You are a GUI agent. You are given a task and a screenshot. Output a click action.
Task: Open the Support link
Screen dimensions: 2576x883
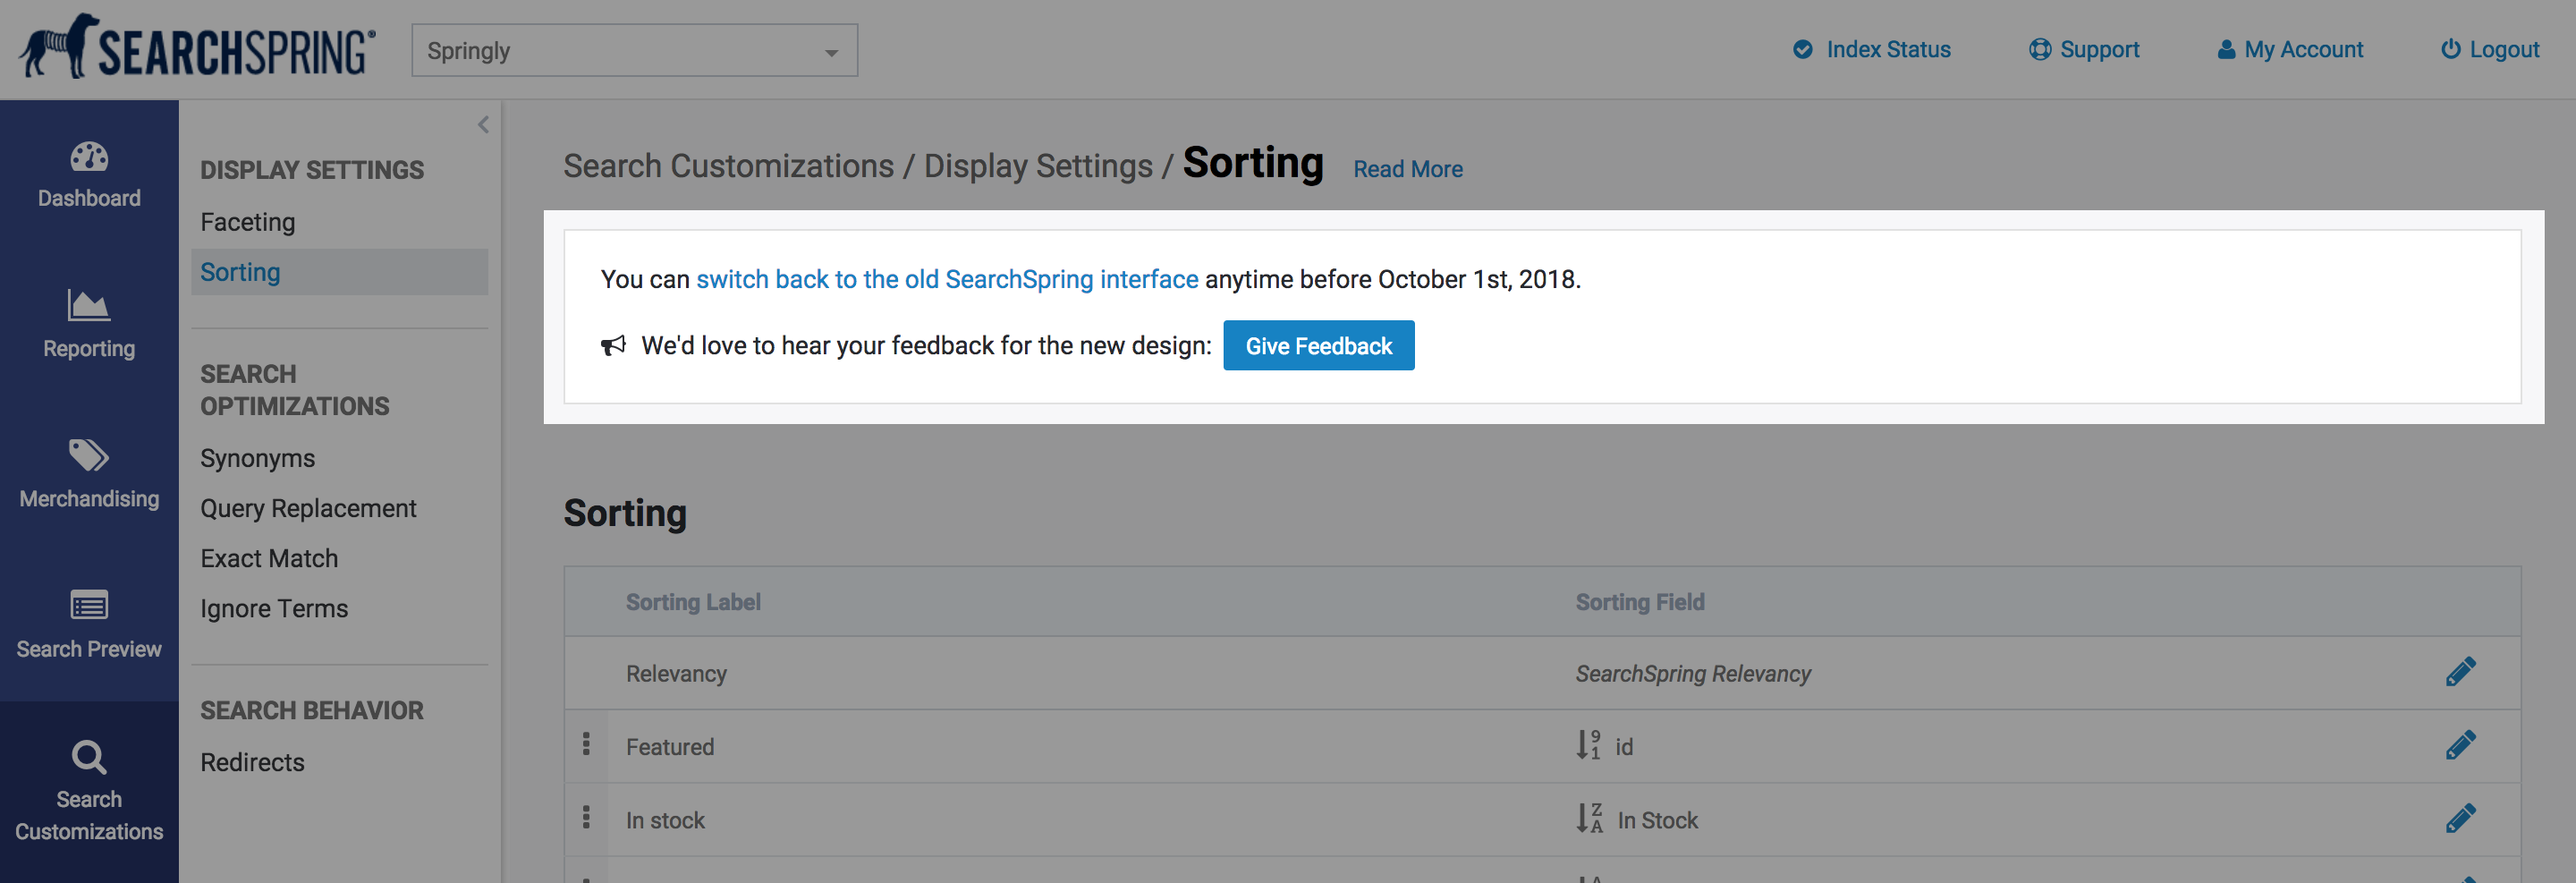pos(2099,50)
